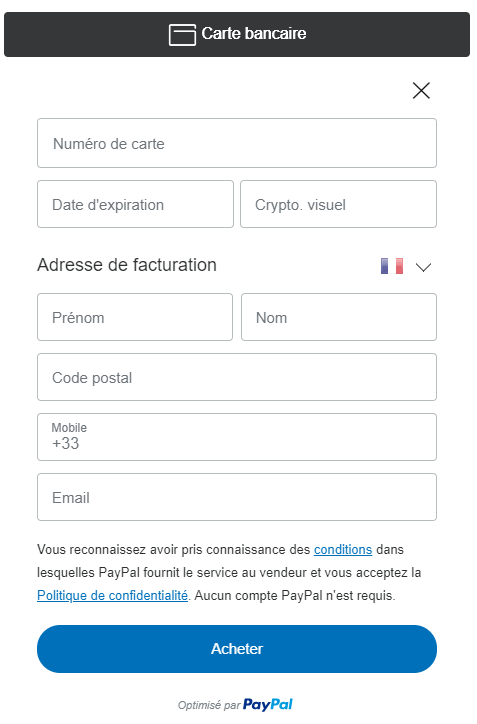Close the card form with X
The width and height of the screenshot is (477, 724).
point(421,90)
